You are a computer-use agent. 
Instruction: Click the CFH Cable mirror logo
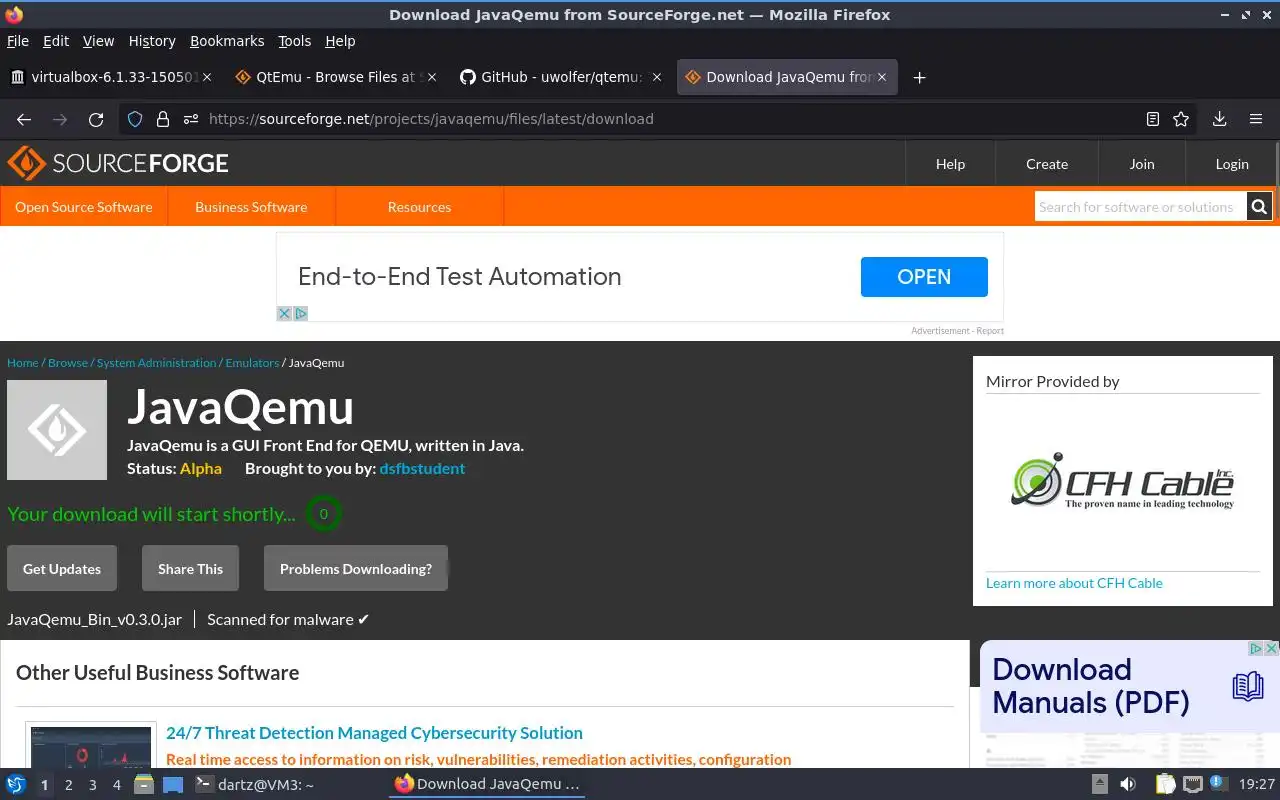(x=1122, y=482)
